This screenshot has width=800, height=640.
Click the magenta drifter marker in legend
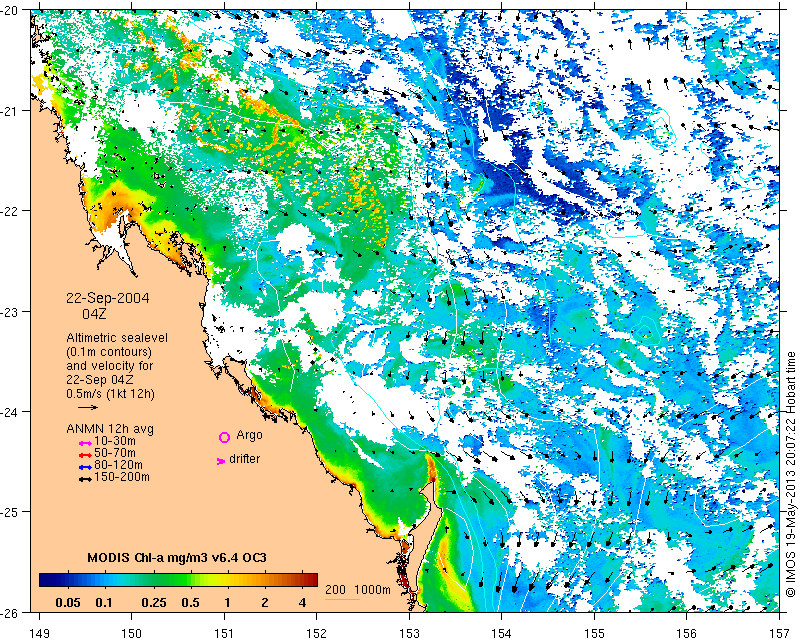coord(221,461)
